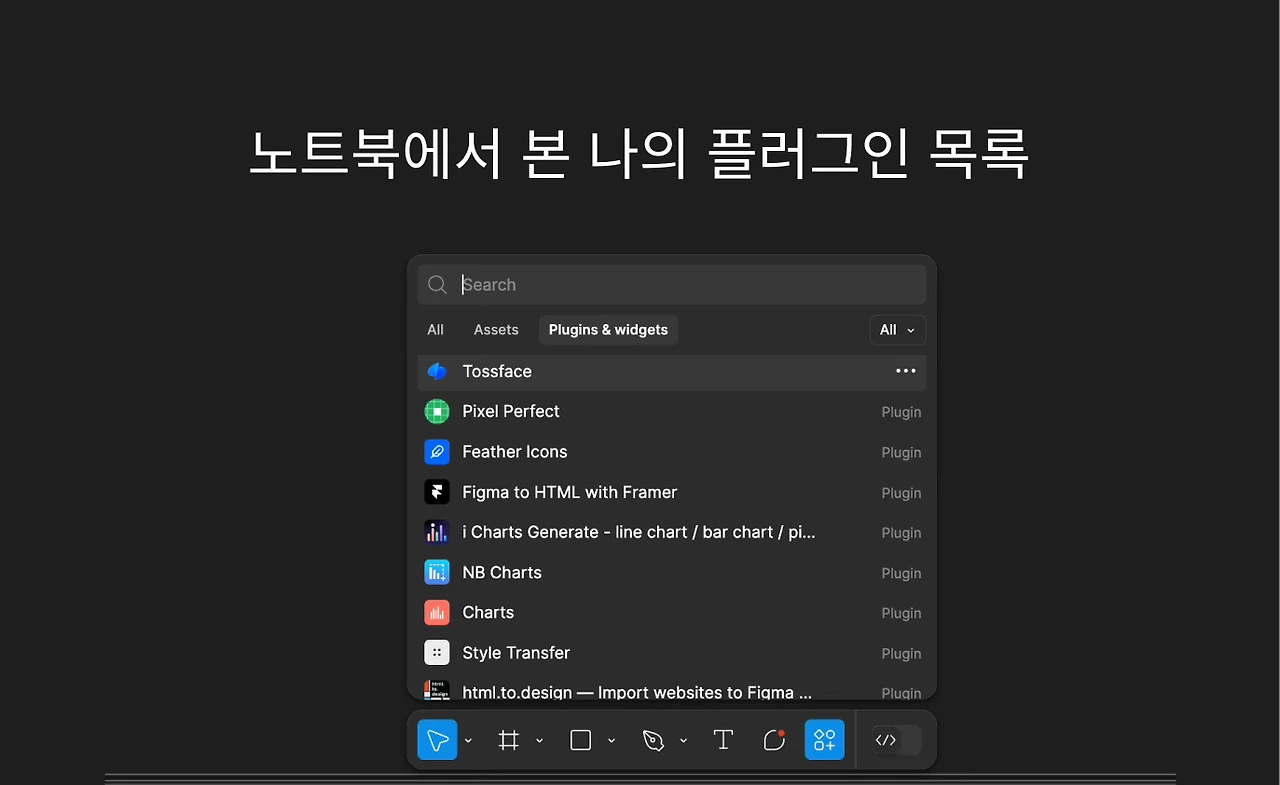Run the NB Charts plugin
1280x785 pixels.
(672, 572)
